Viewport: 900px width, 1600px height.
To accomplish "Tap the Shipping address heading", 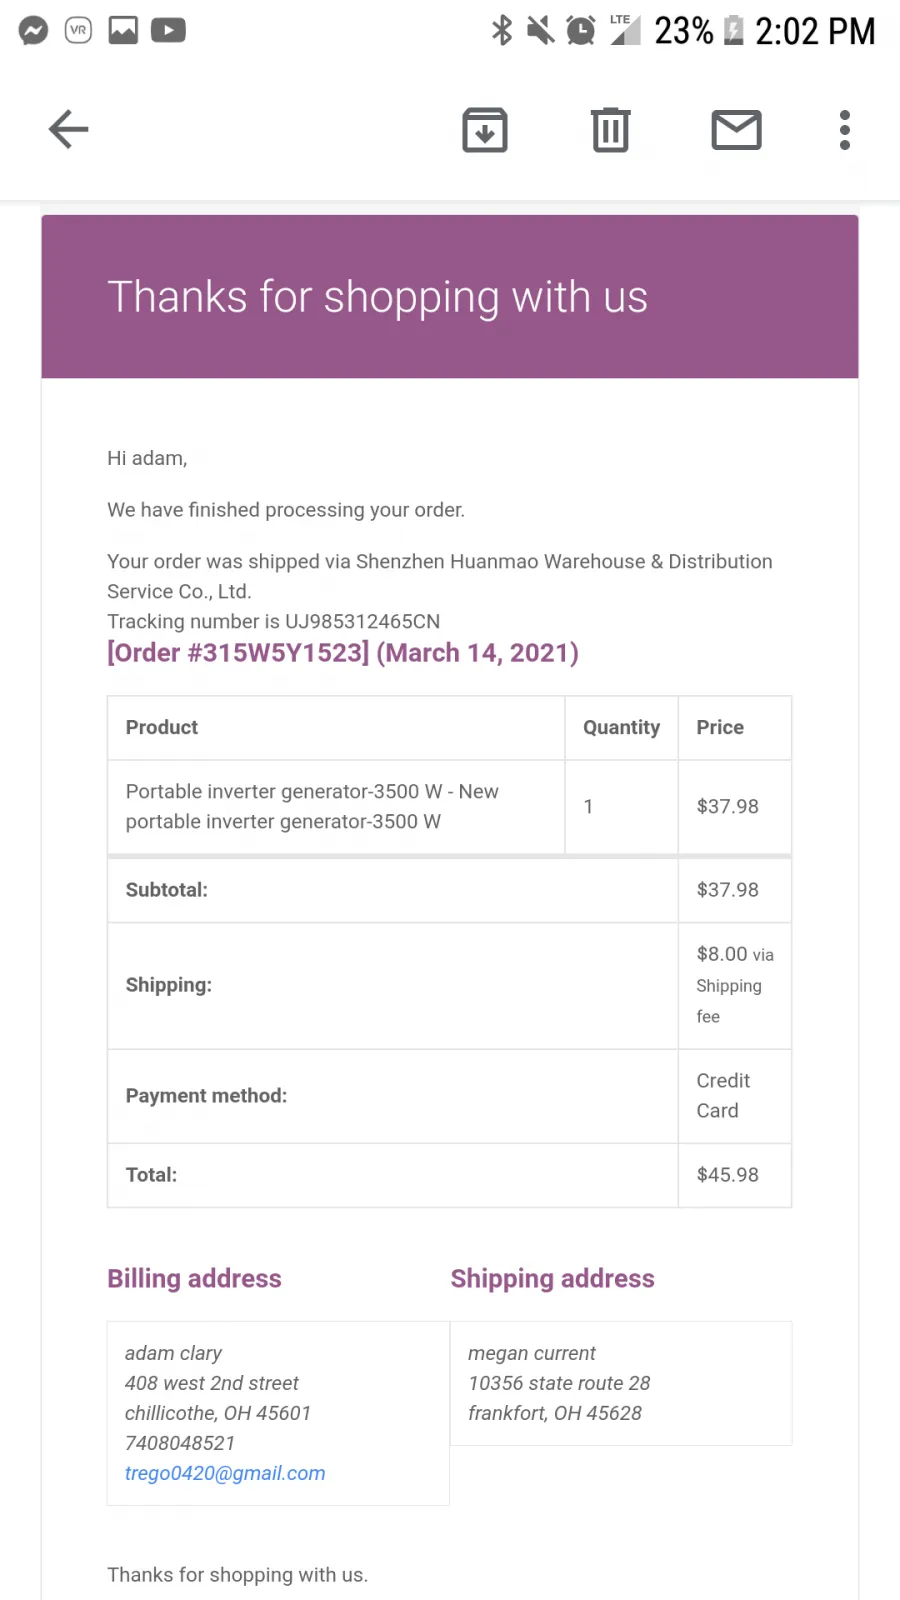I will (552, 1279).
